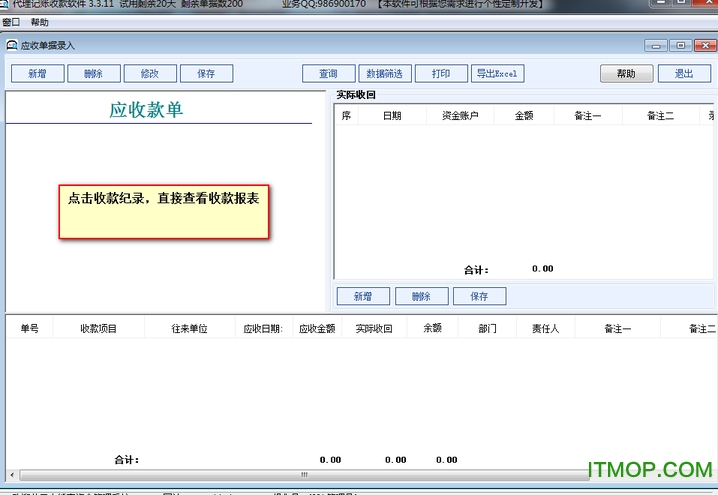Click the horizontal scrollbar left arrow
The width and height of the screenshot is (718, 495).
point(12,474)
